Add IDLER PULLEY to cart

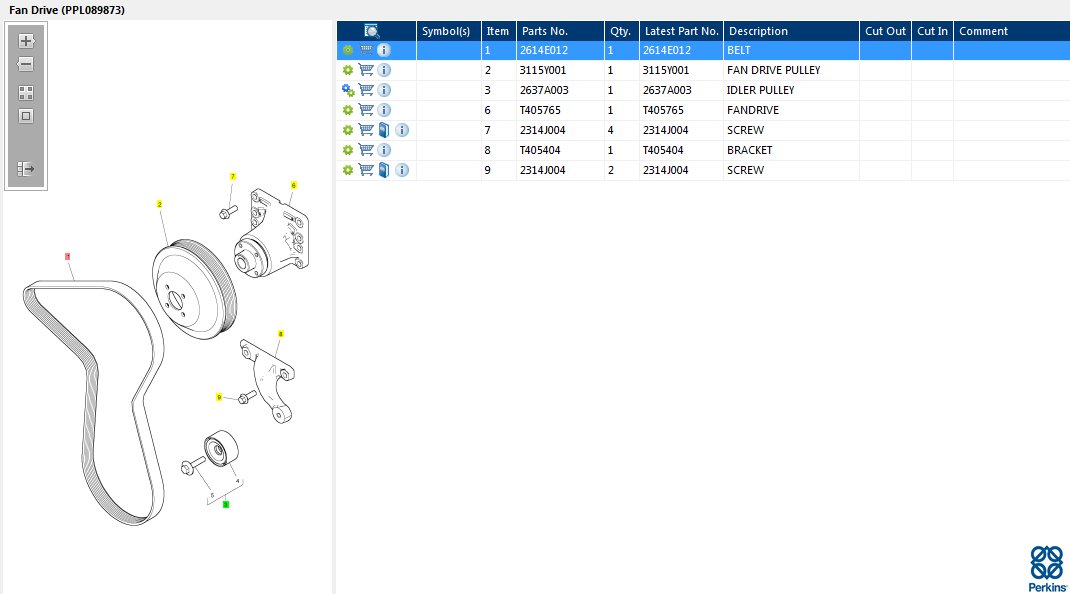tap(366, 89)
